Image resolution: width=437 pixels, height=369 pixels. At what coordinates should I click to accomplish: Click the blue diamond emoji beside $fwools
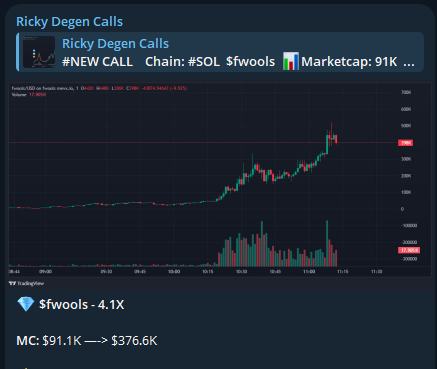pyautogui.click(x=26, y=304)
